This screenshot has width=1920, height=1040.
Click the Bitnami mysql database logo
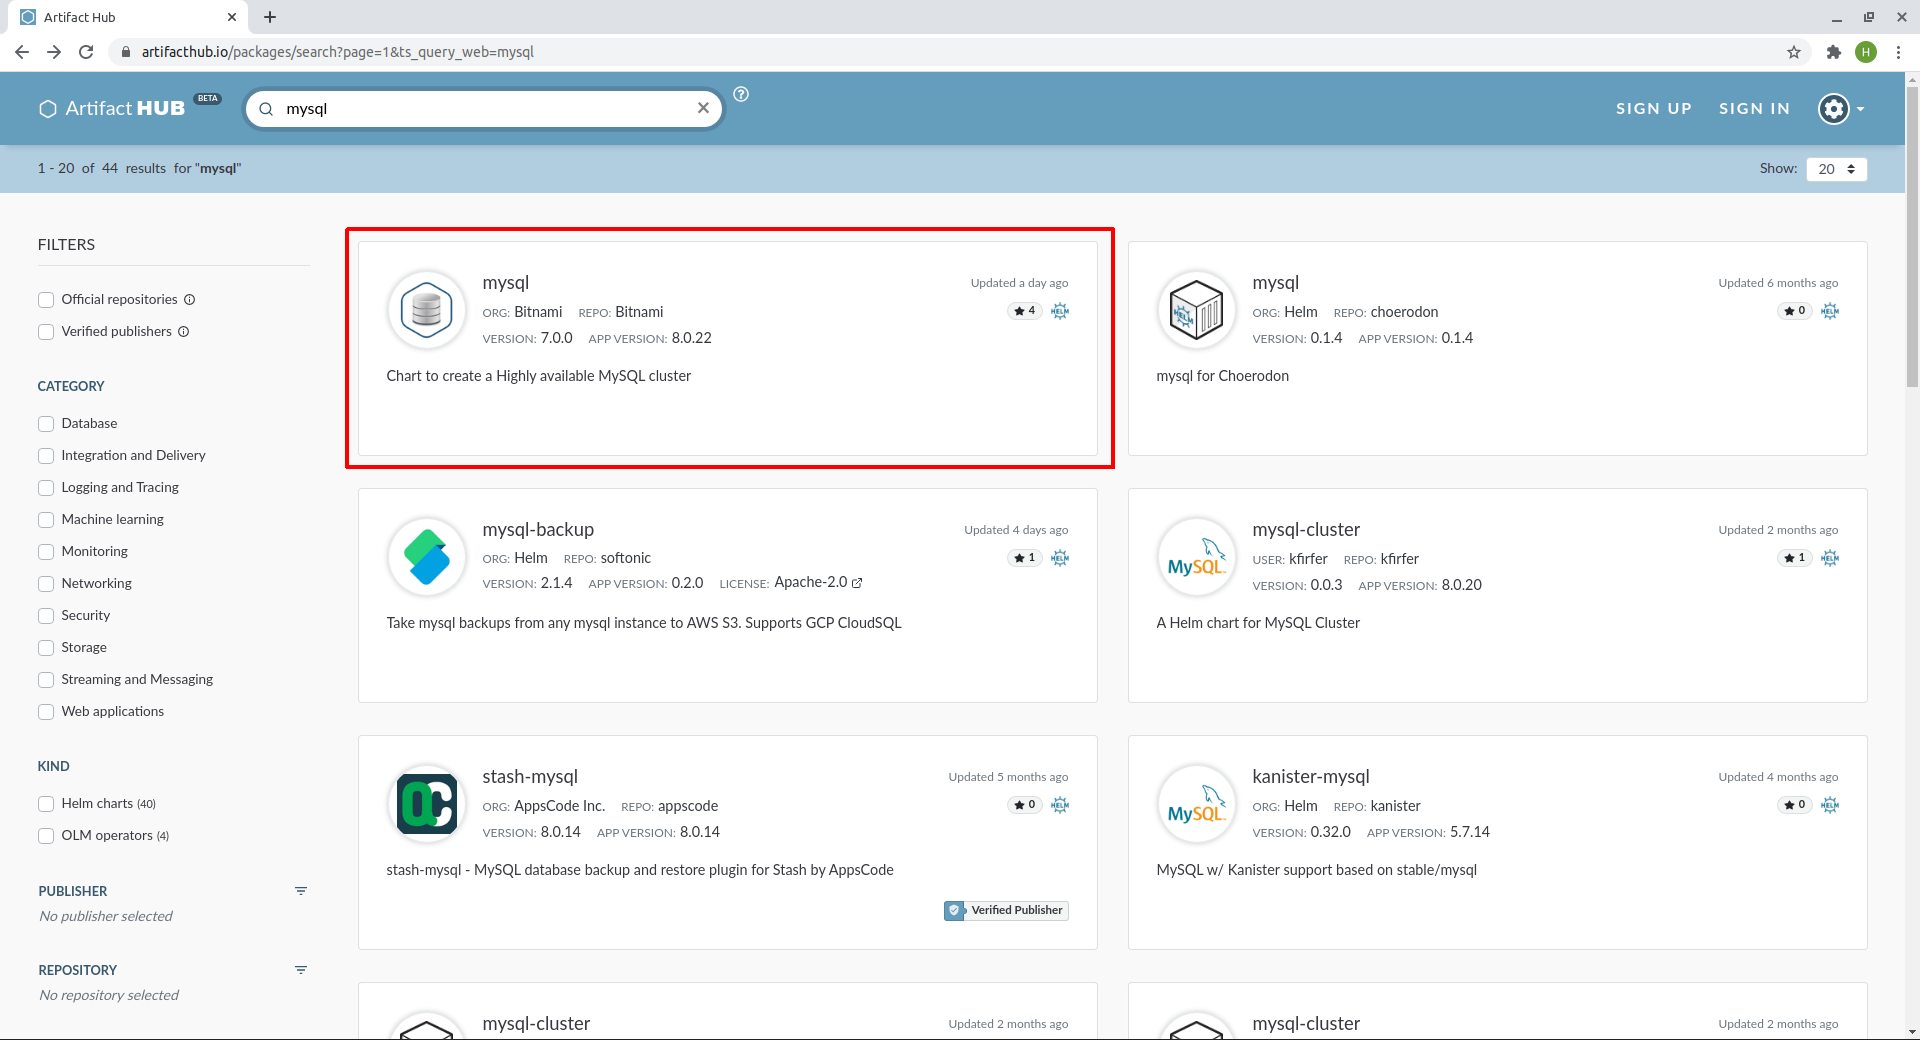tap(427, 310)
